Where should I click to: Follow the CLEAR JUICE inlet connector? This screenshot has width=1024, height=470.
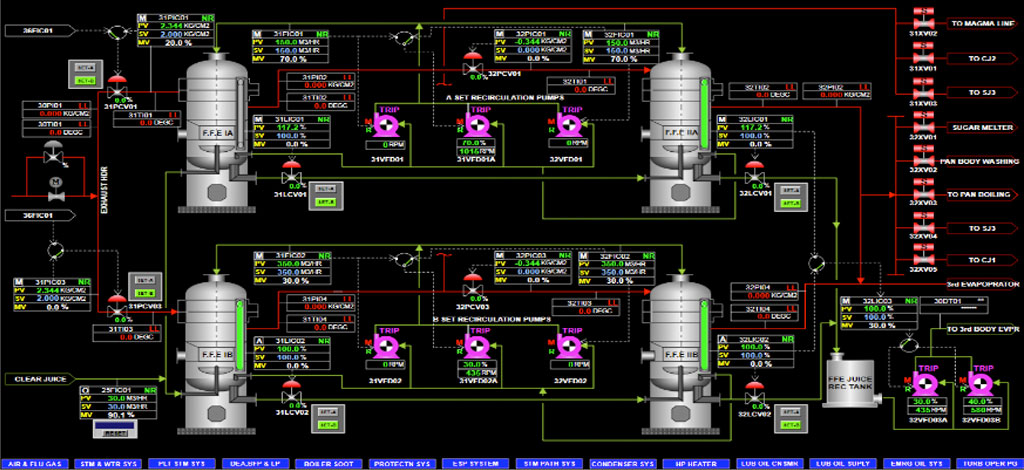(42, 379)
